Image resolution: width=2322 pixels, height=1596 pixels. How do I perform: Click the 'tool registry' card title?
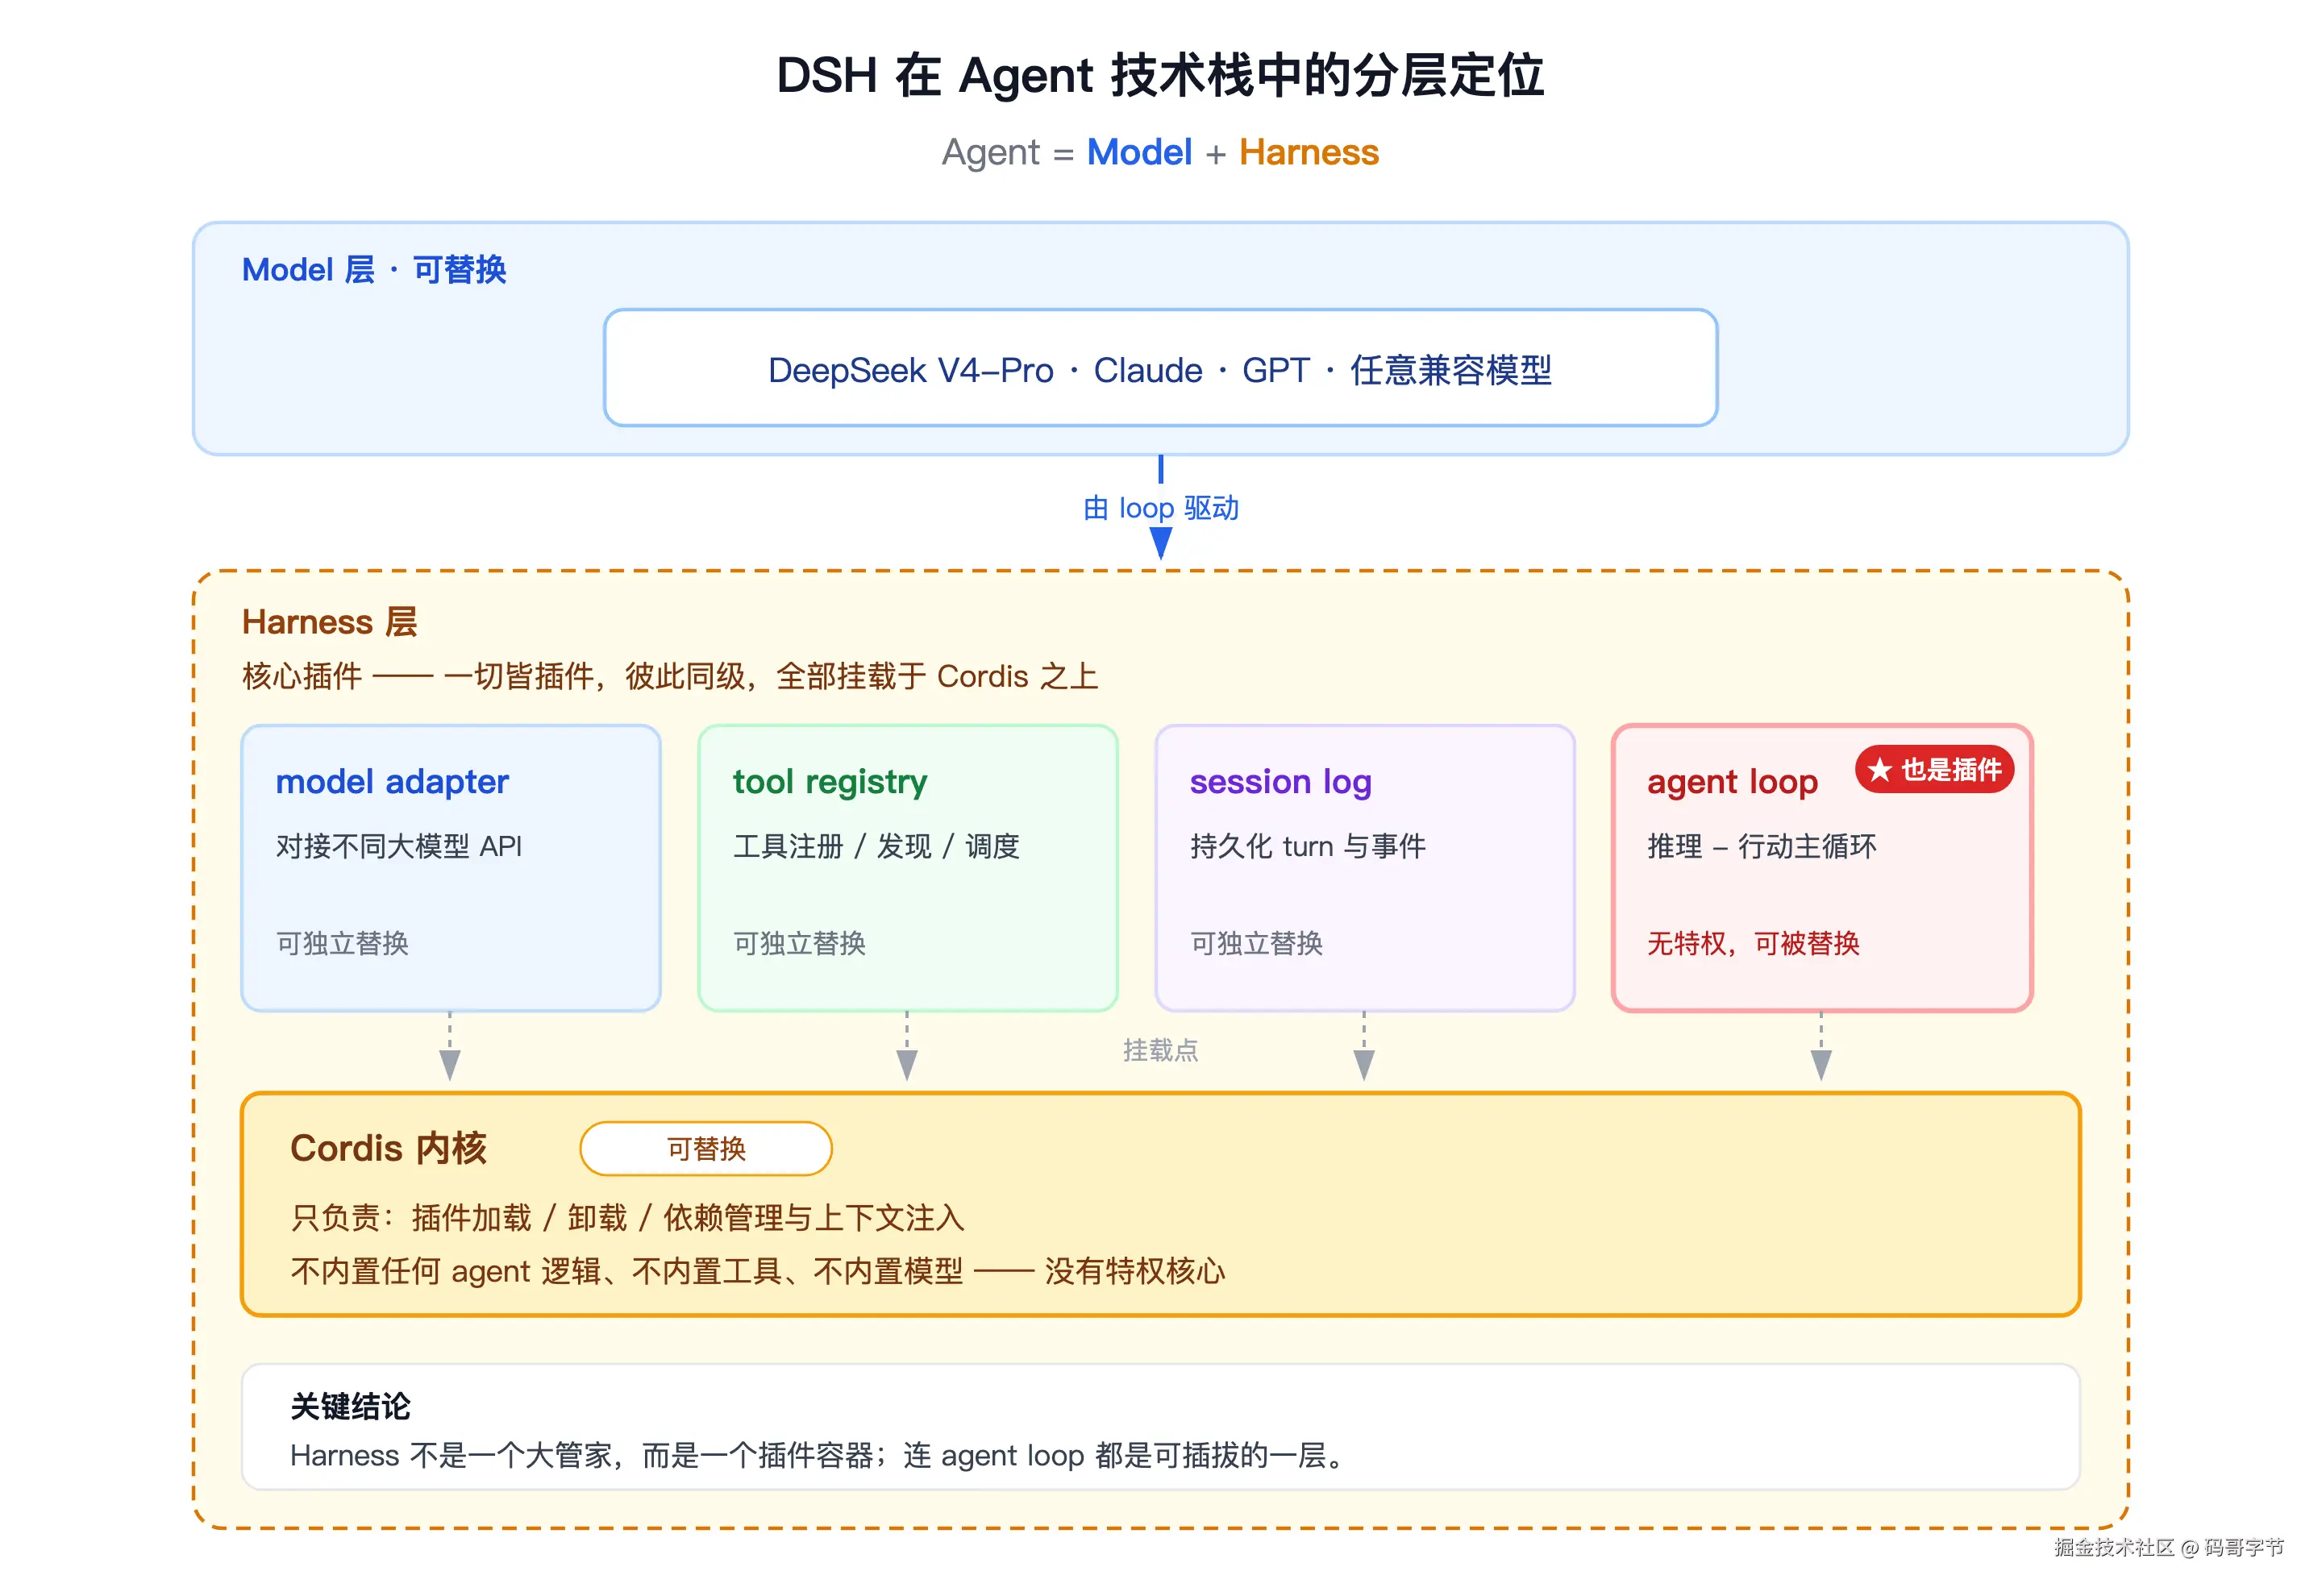[x=830, y=781]
